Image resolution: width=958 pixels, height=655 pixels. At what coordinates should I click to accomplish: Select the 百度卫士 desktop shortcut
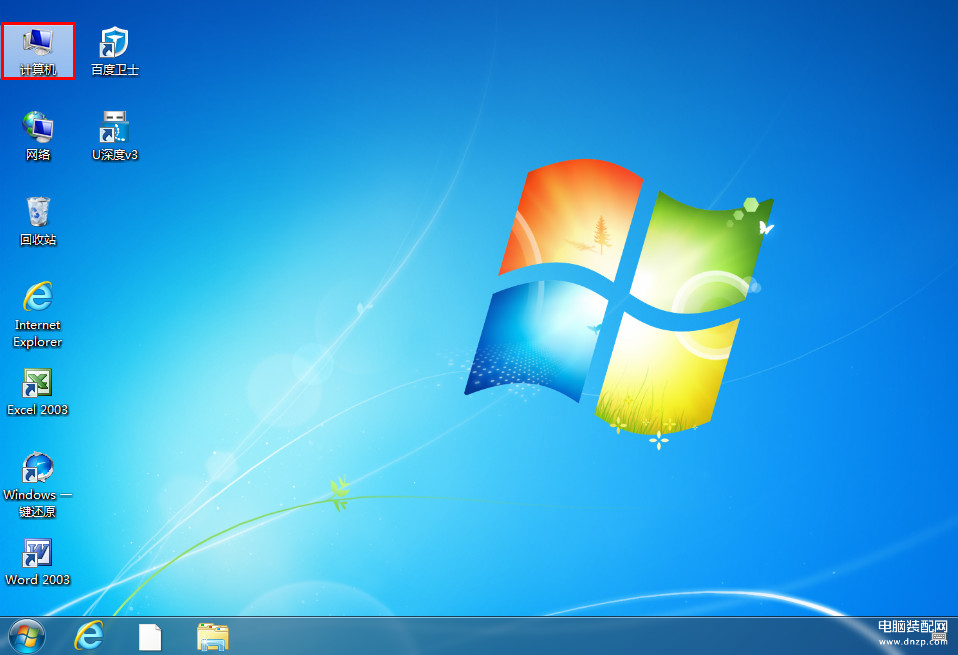114,51
